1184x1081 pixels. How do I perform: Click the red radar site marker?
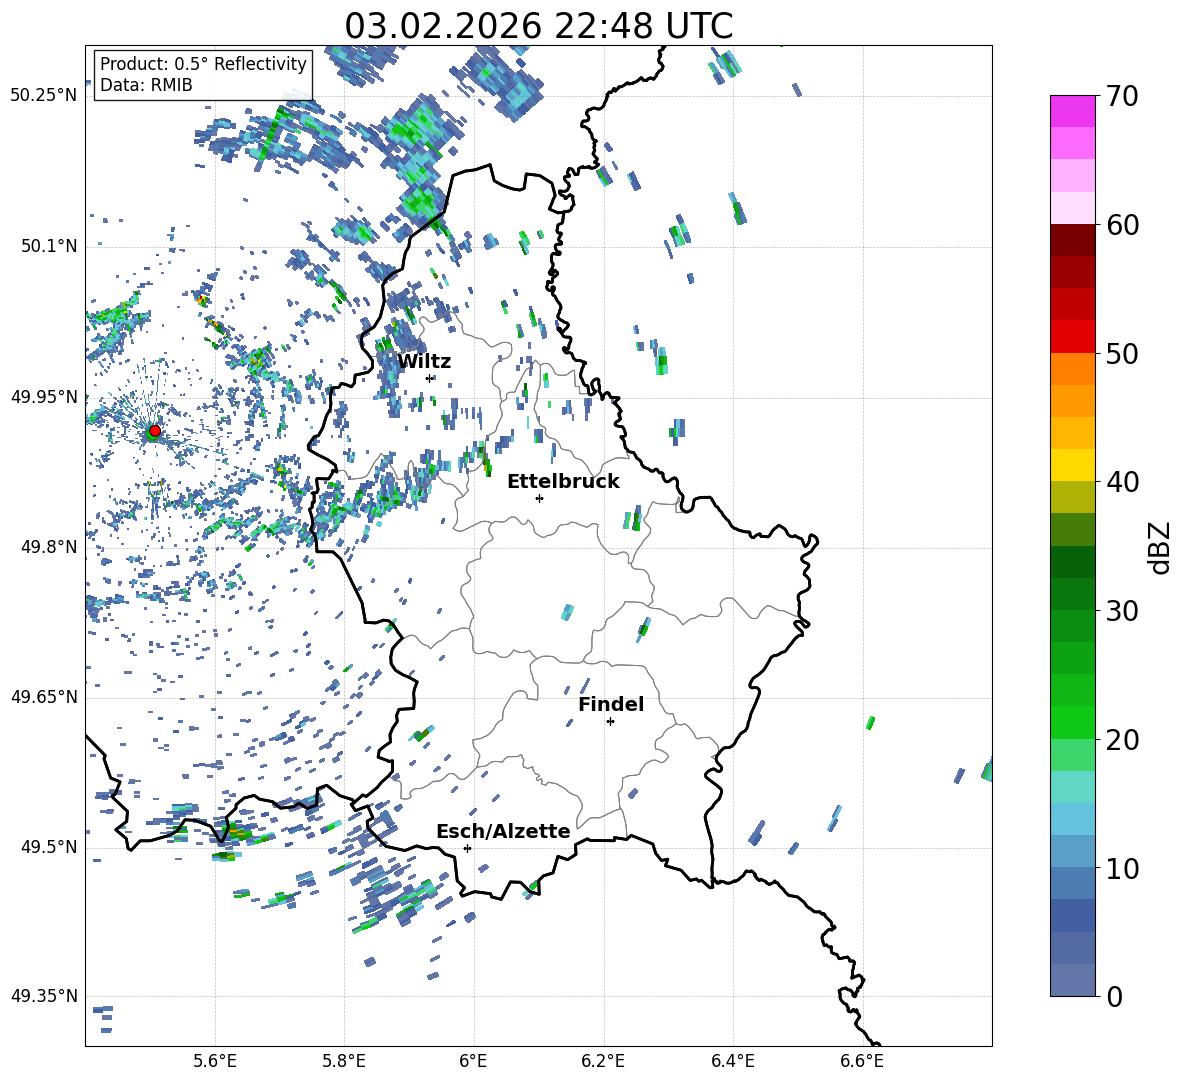coord(155,430)
